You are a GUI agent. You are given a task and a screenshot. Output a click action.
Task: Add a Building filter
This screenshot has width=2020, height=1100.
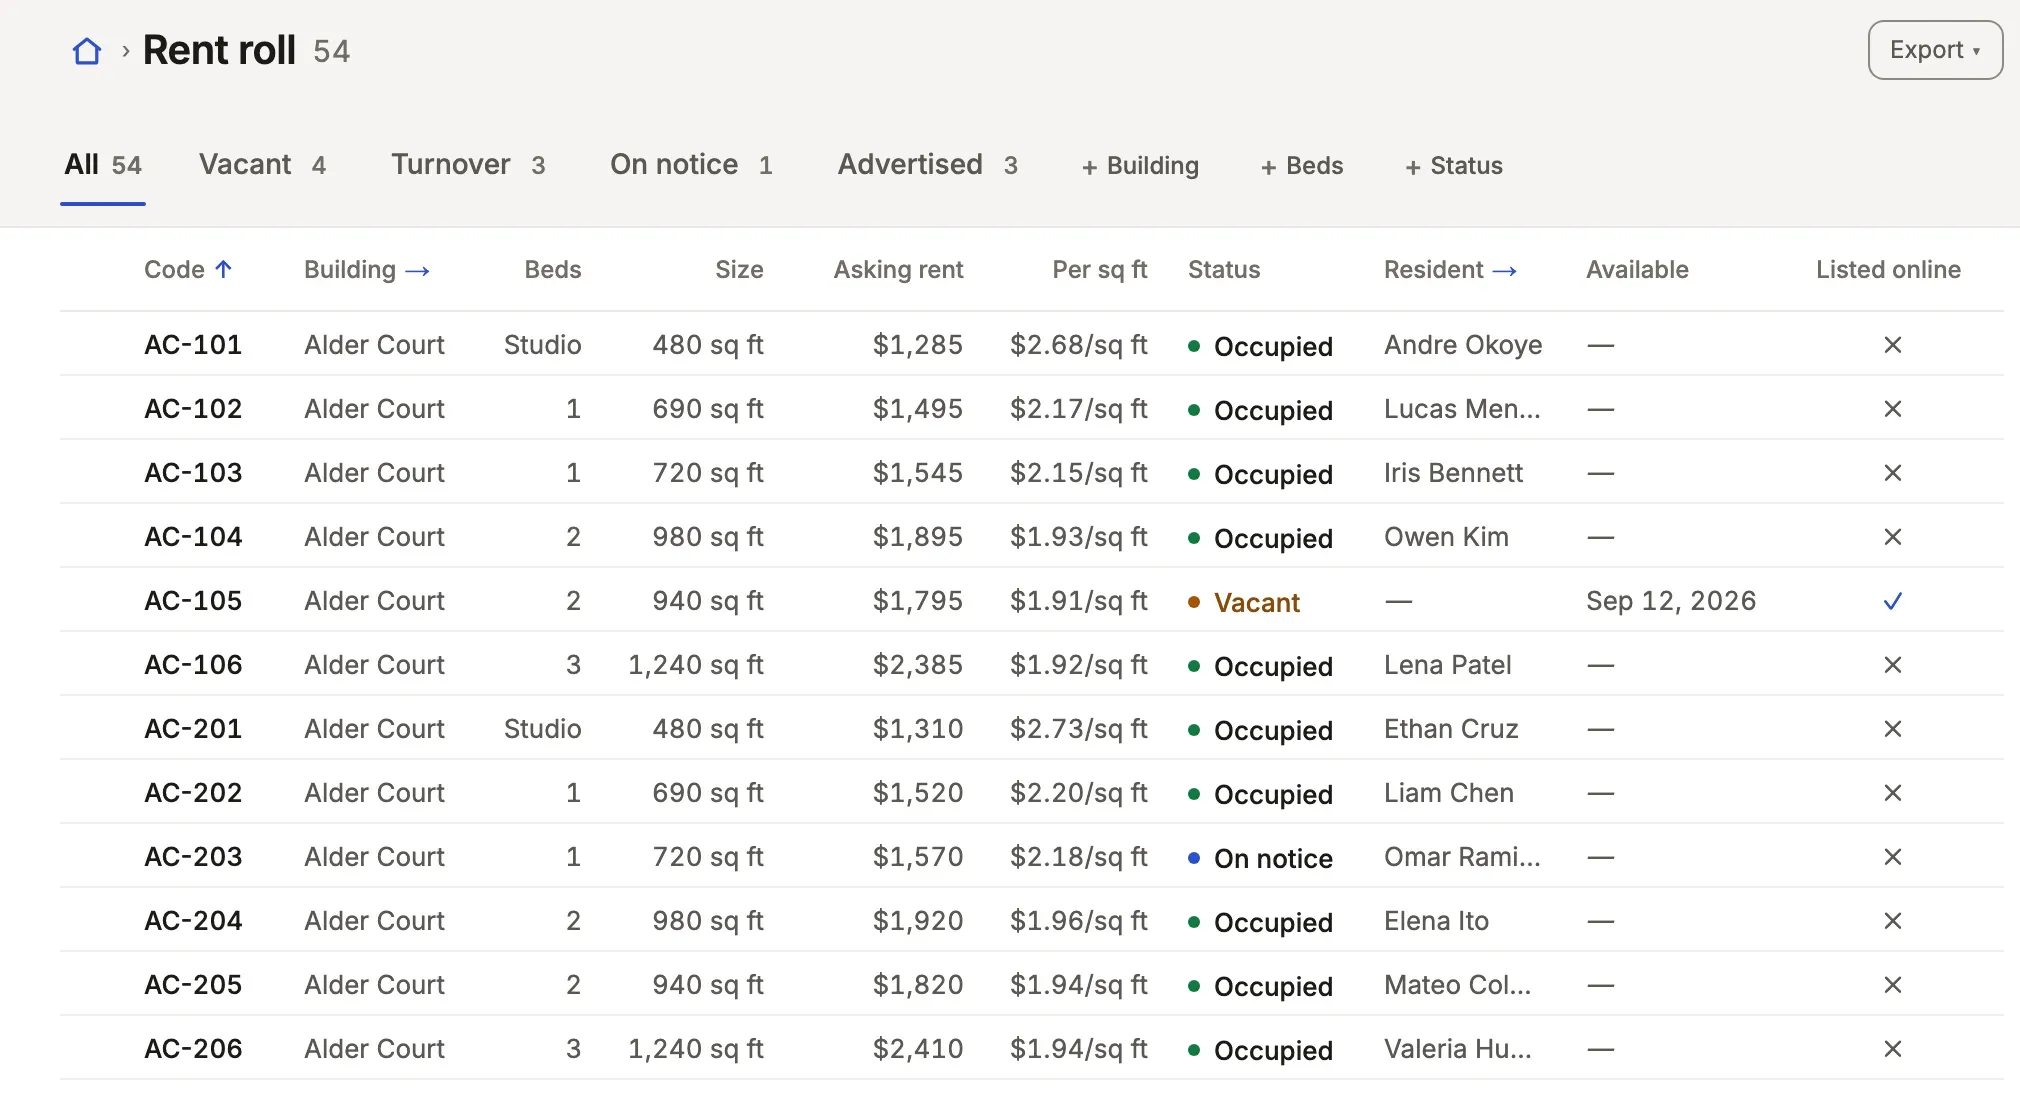coord(1140,166)
